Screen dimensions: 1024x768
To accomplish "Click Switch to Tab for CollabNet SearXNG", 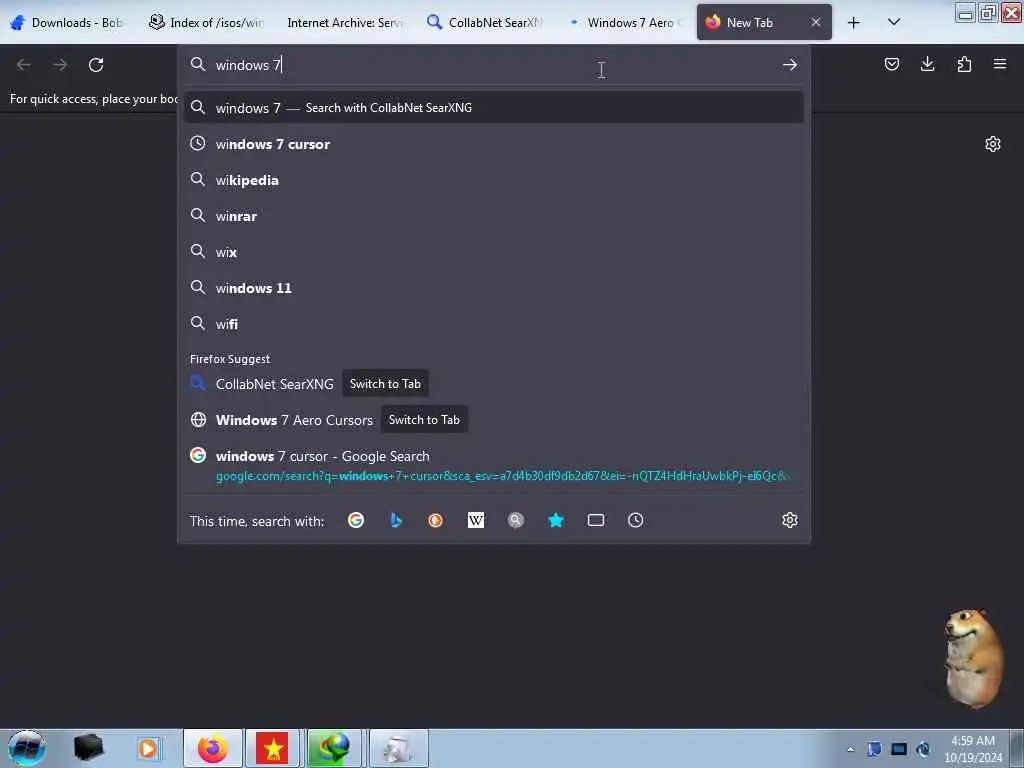I will point(385,384).
